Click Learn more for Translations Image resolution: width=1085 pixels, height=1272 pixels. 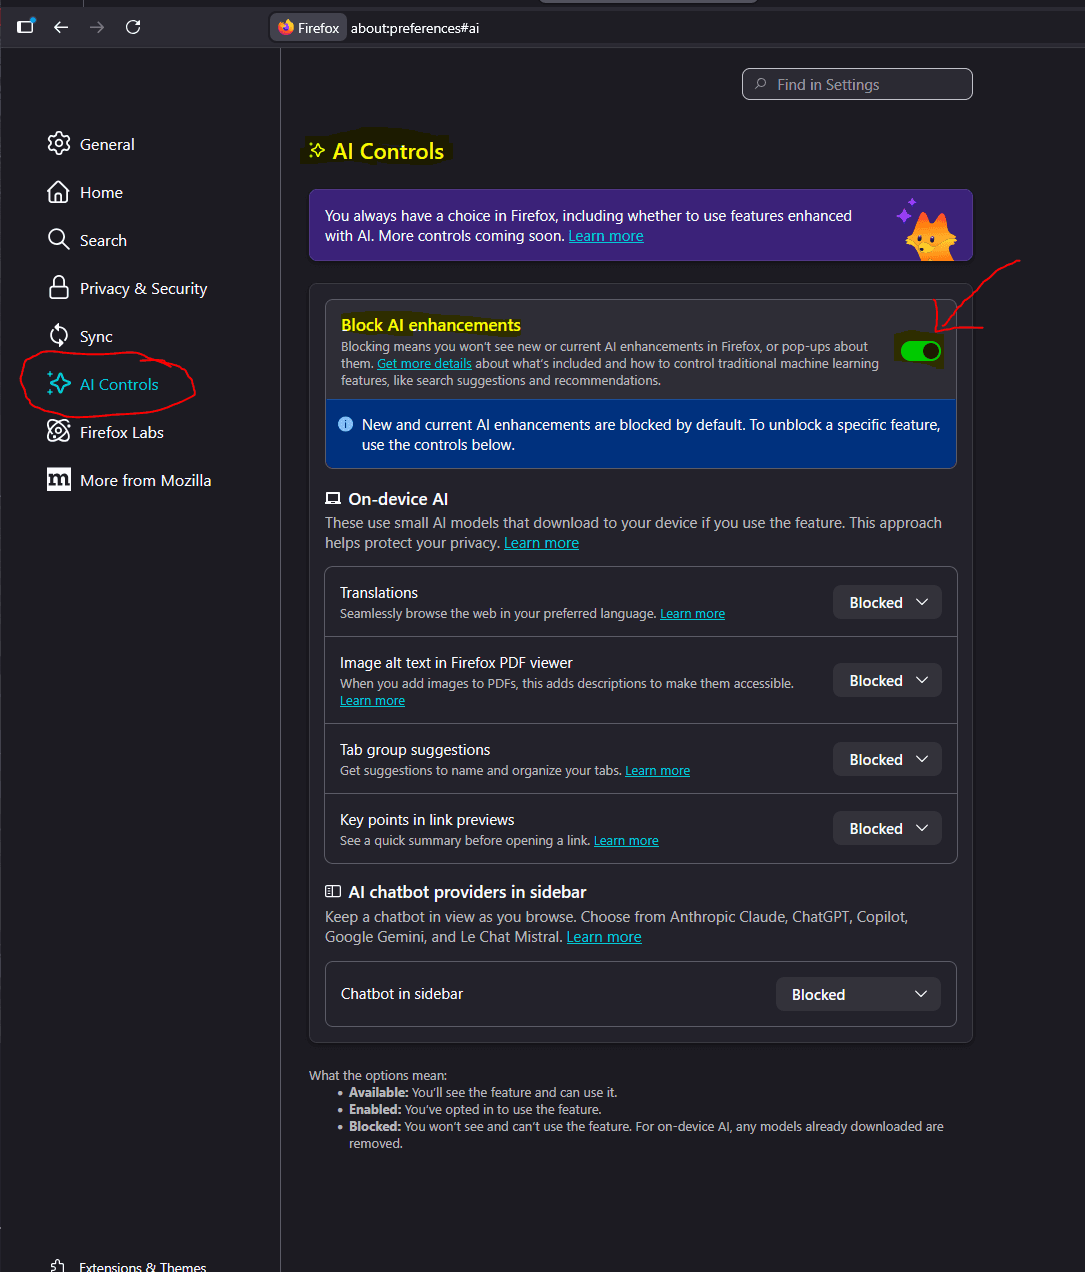tap(692, 614)
